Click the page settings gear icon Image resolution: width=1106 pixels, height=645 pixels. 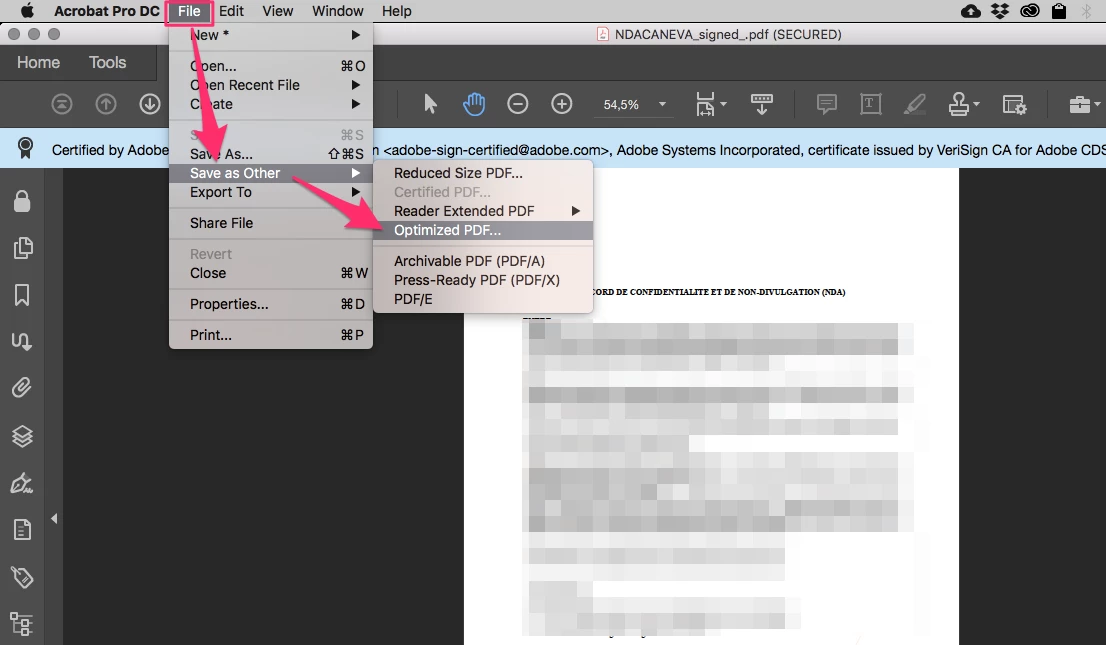(x=1014, y=104)
